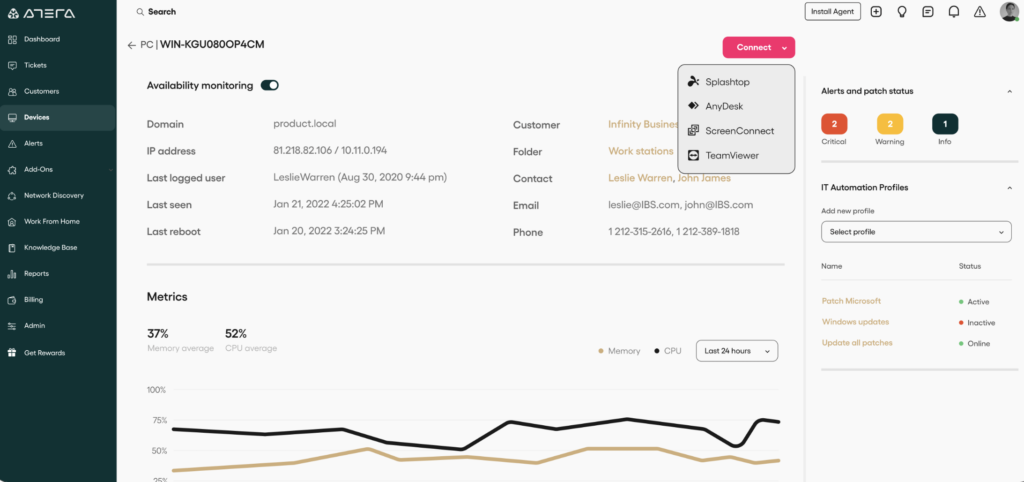Go back with the arrow icon
The image size is (1024, 482).
(x=132, y=45)
